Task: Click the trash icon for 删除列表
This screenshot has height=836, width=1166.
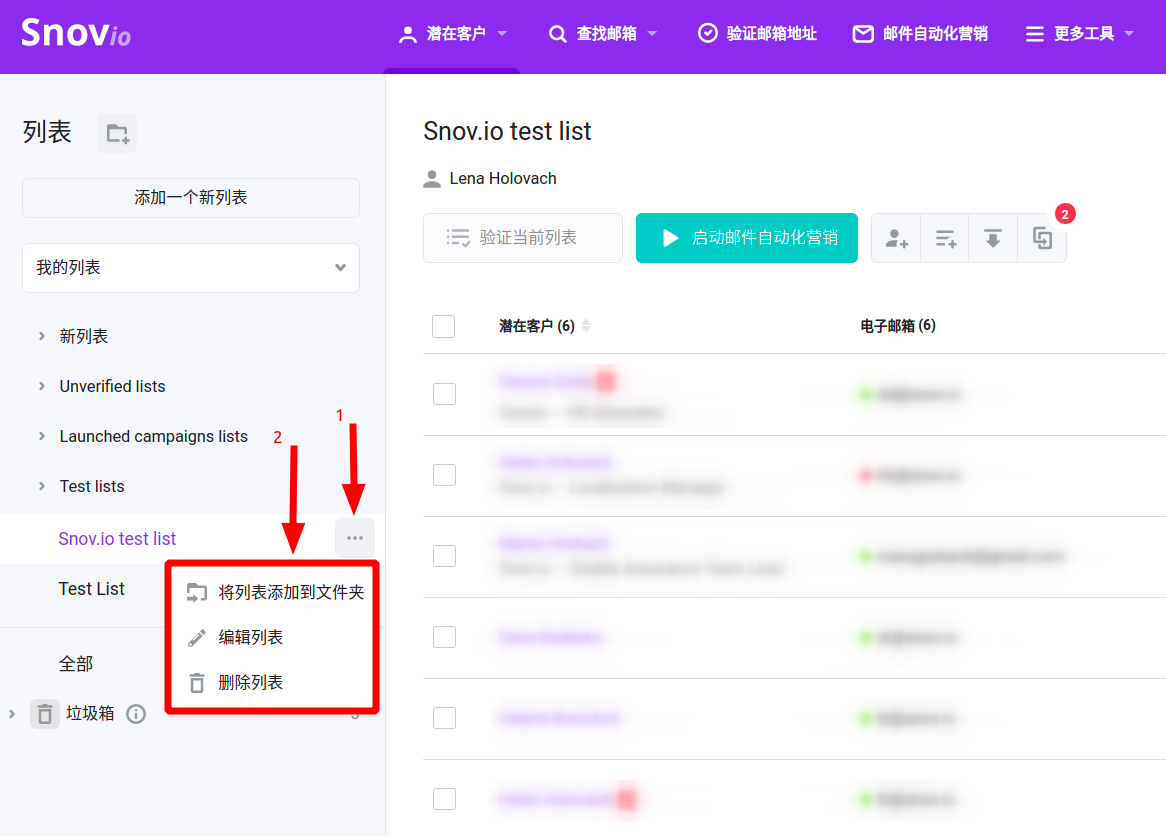Action: (196, 683)
